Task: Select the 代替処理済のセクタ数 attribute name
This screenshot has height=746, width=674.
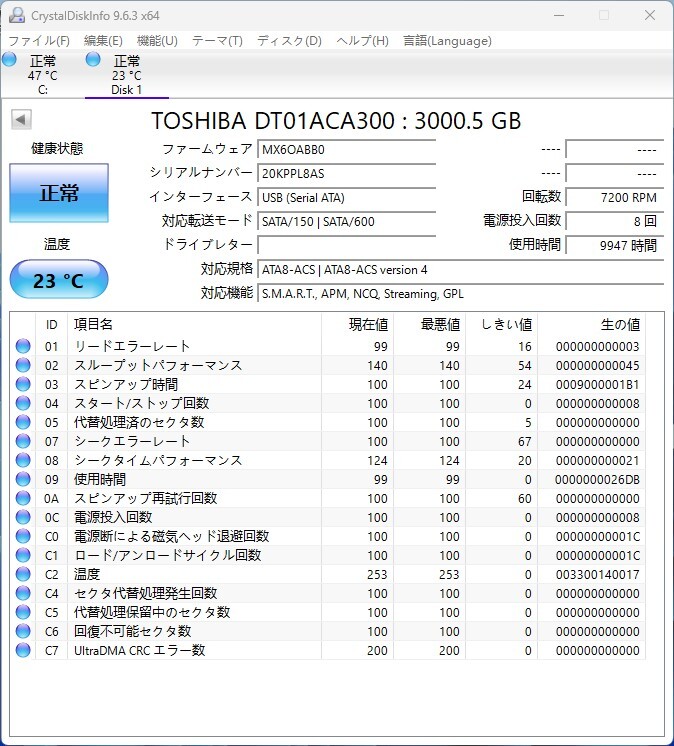Action: [x=139, y=422]
